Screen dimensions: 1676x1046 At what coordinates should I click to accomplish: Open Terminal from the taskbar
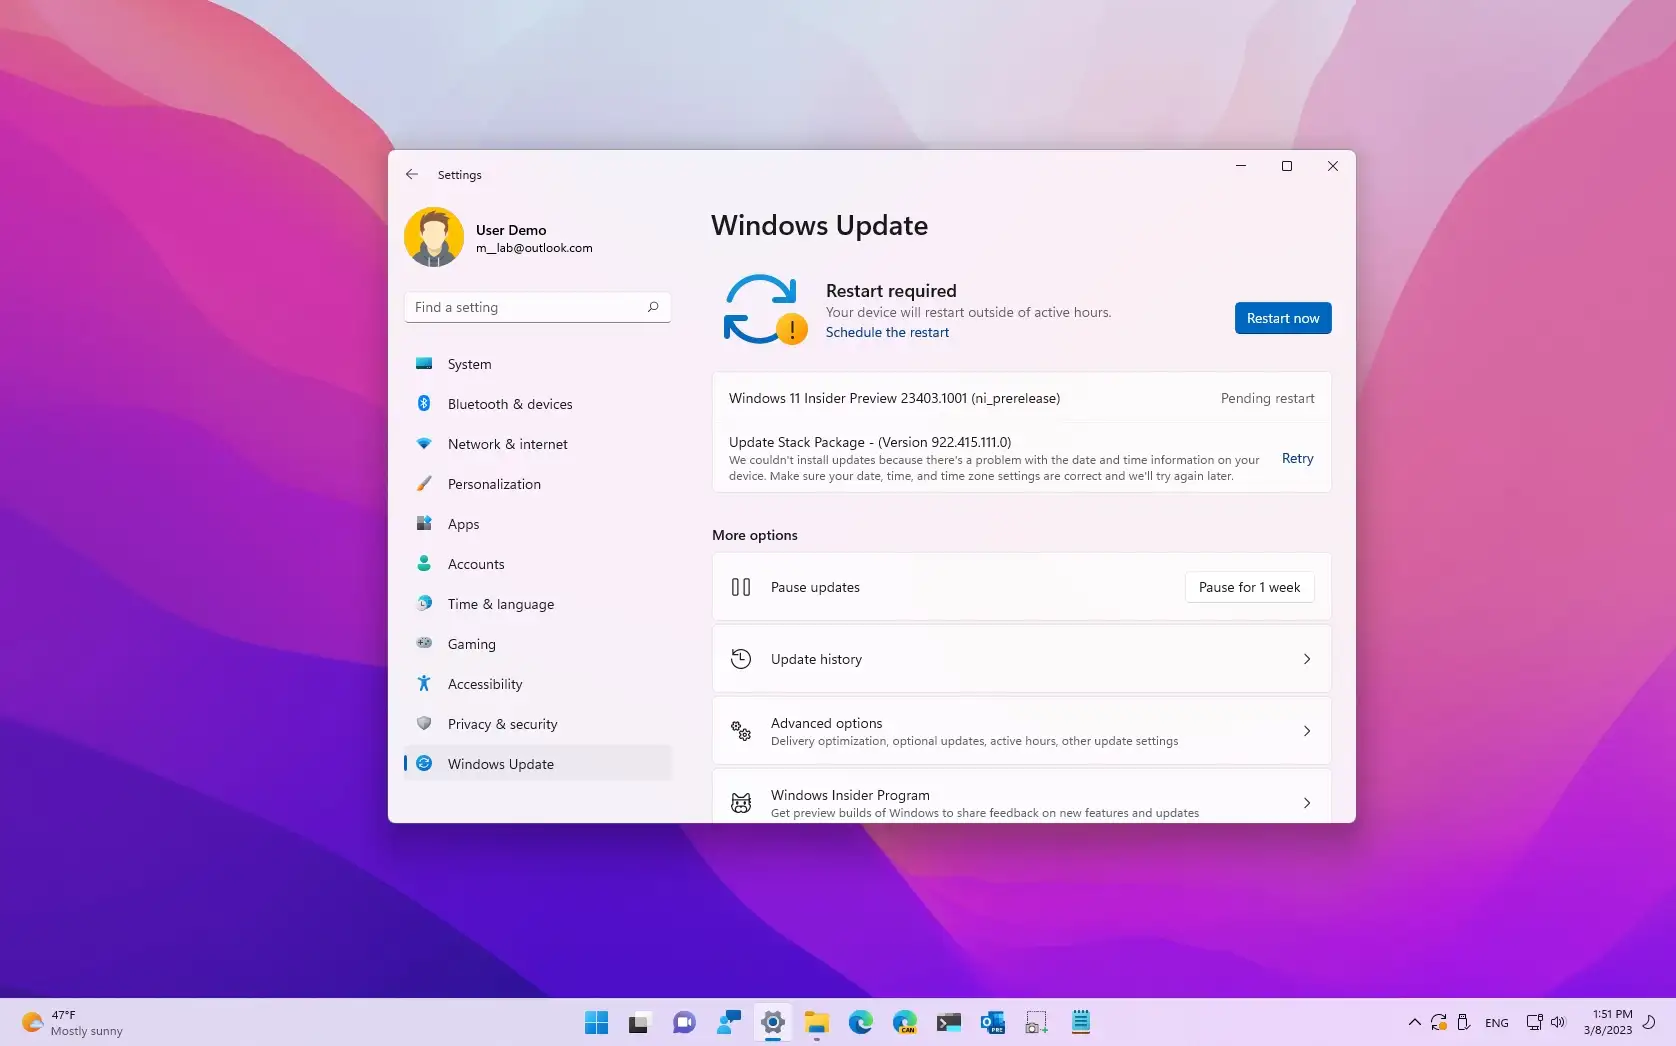tap(949, 1022)
